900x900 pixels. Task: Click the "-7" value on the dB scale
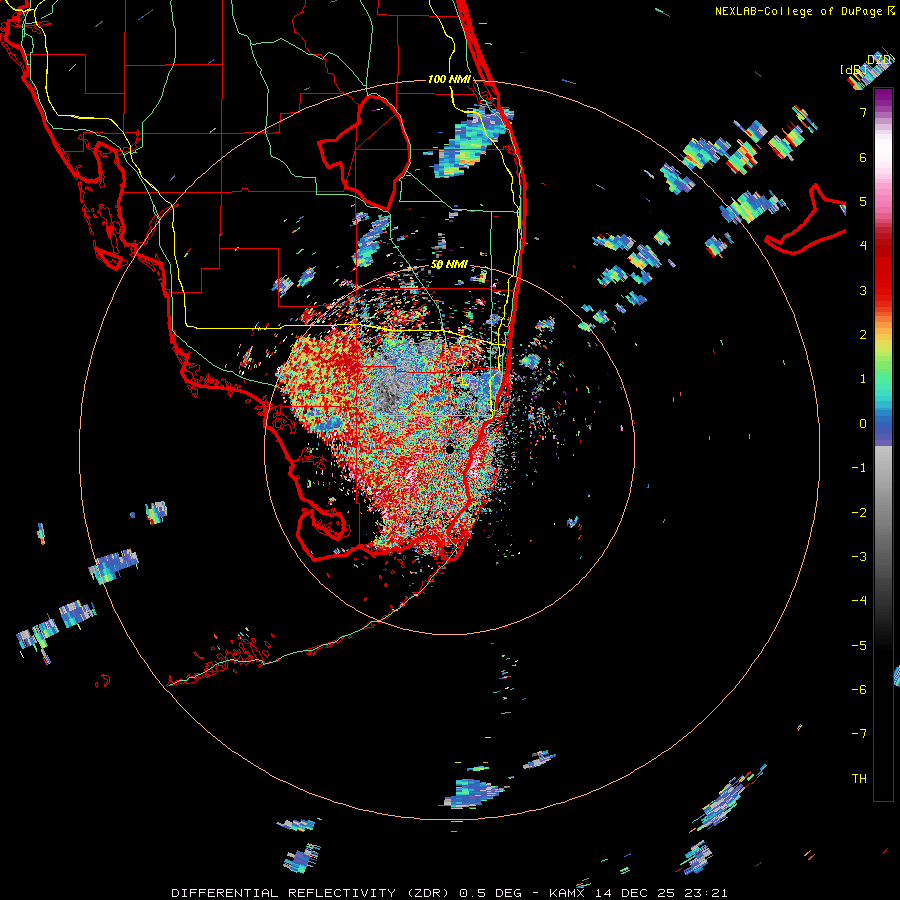[x=859, y=734]
